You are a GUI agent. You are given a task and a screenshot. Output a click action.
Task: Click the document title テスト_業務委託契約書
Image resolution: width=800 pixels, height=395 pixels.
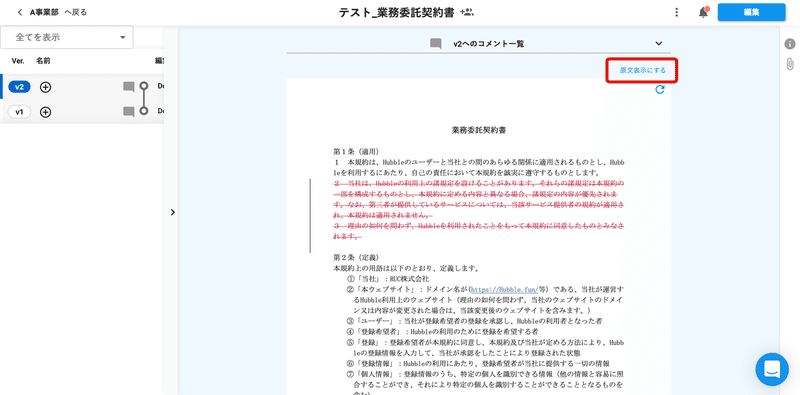click(396, 12)
